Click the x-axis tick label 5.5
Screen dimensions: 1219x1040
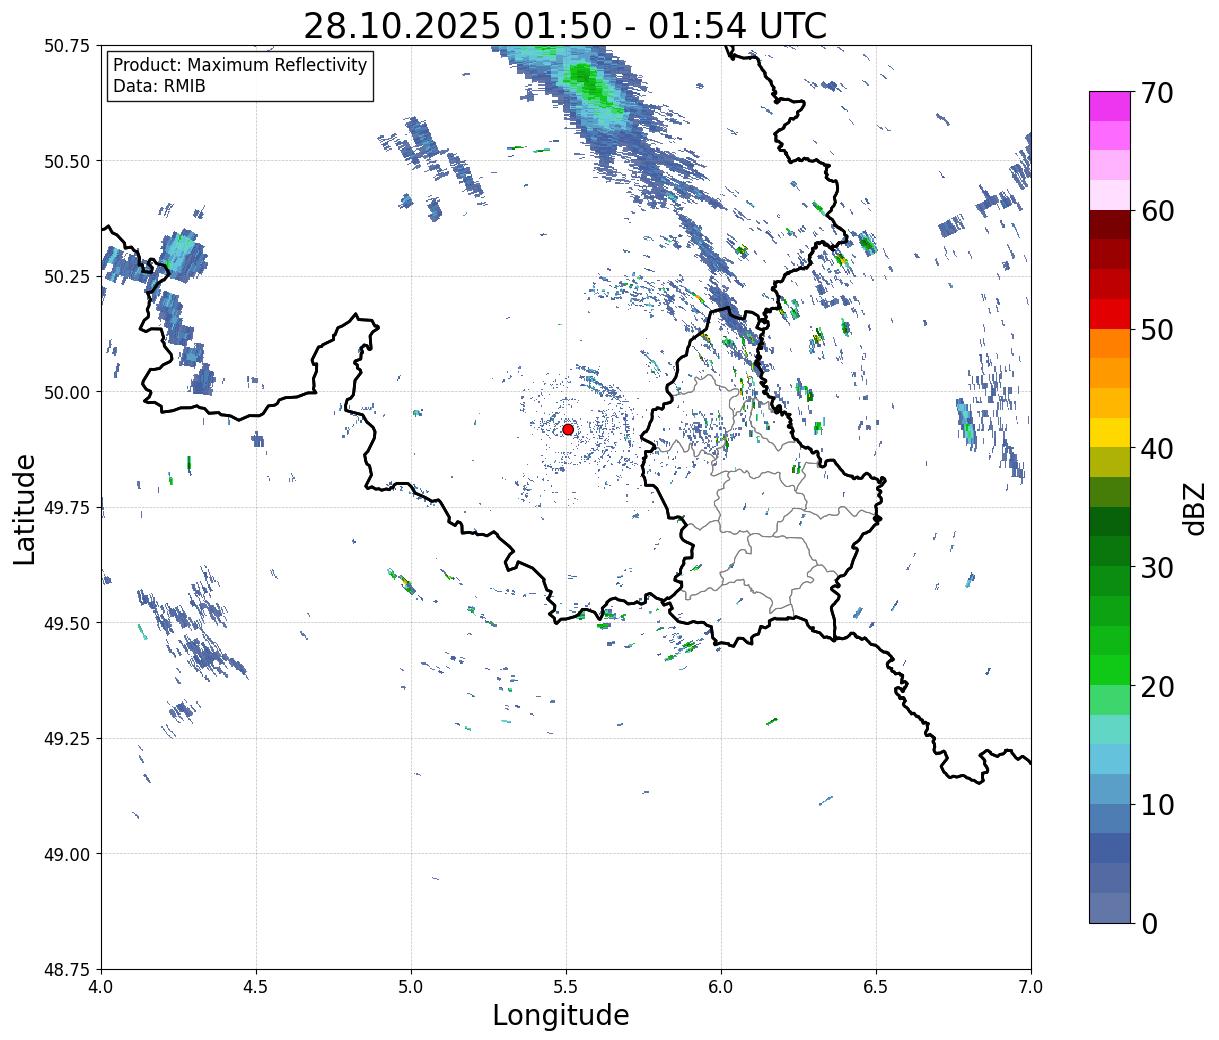point(566,986)
